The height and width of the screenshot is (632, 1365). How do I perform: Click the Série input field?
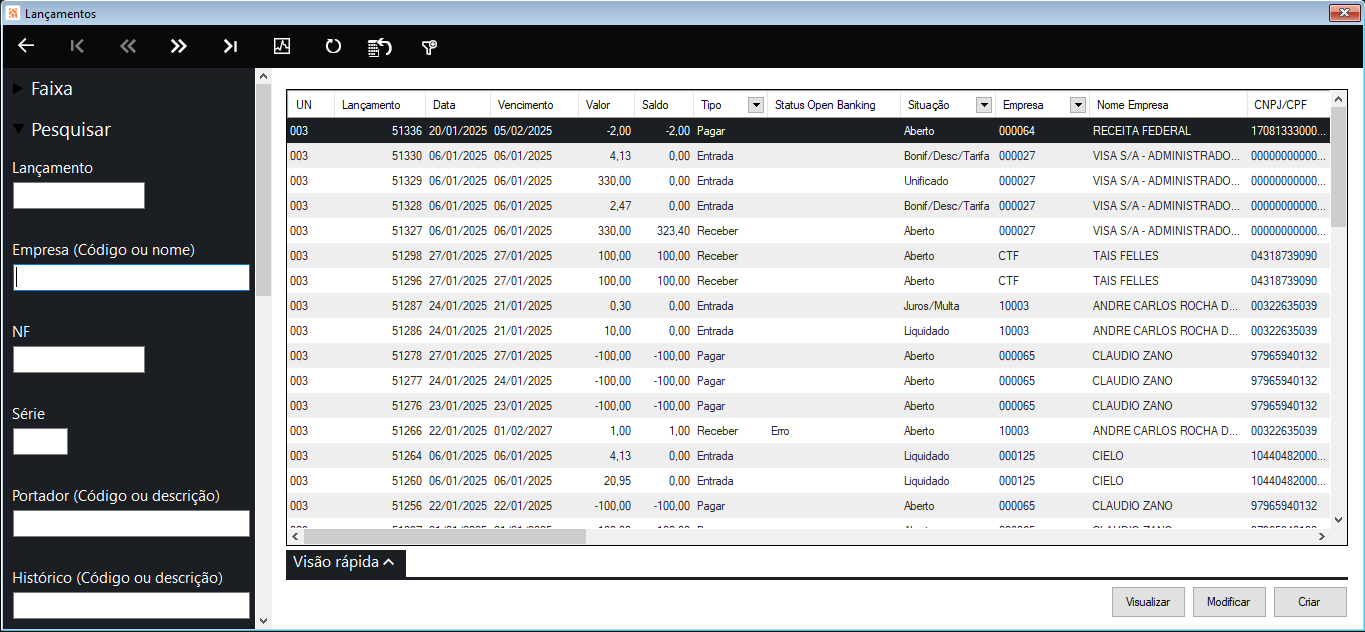coord(40,442)
